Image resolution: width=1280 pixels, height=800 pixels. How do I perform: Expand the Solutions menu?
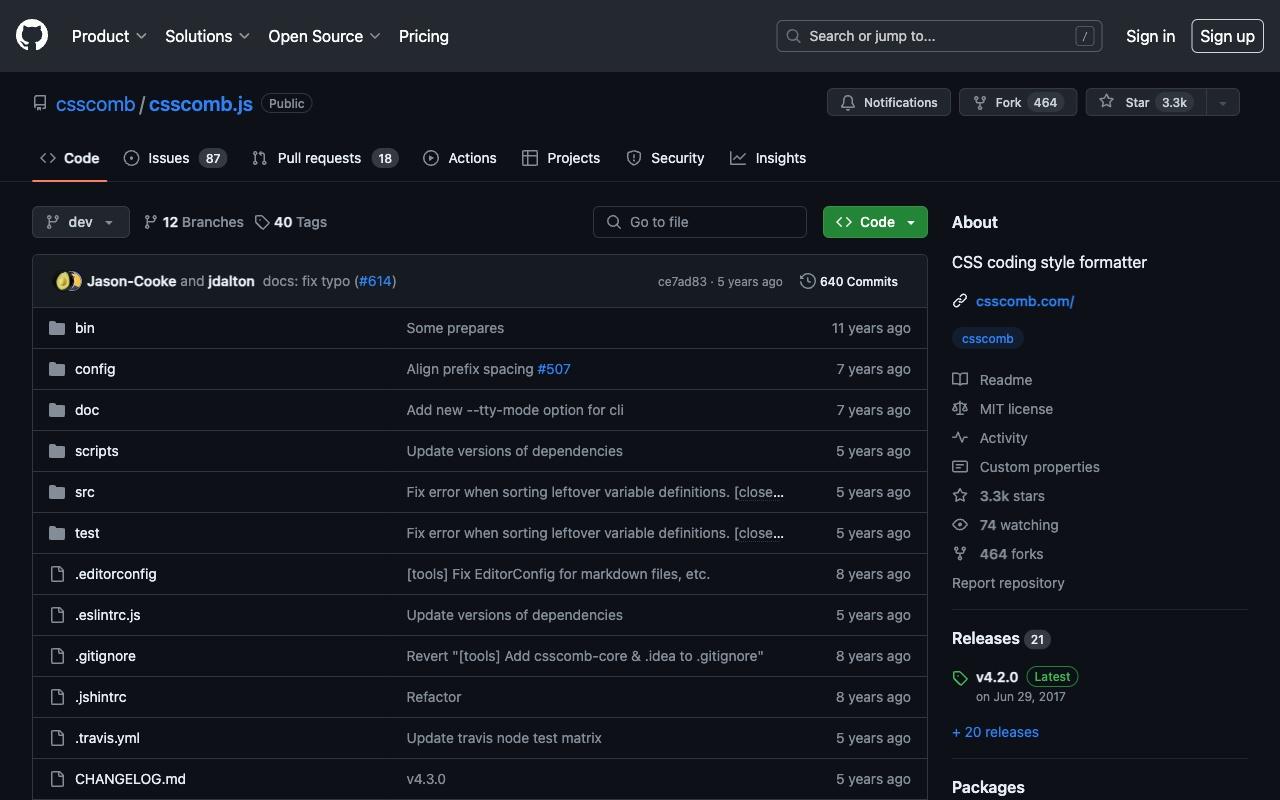click(207, 36)
